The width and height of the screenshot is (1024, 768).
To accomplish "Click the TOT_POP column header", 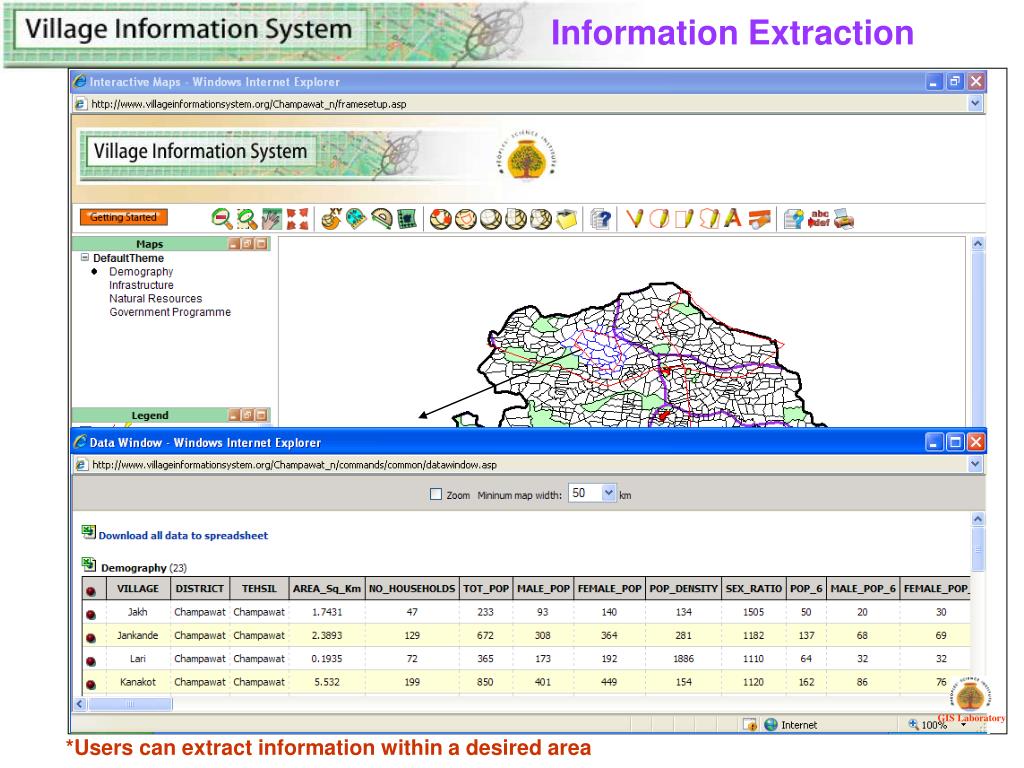I will point(486,588).
